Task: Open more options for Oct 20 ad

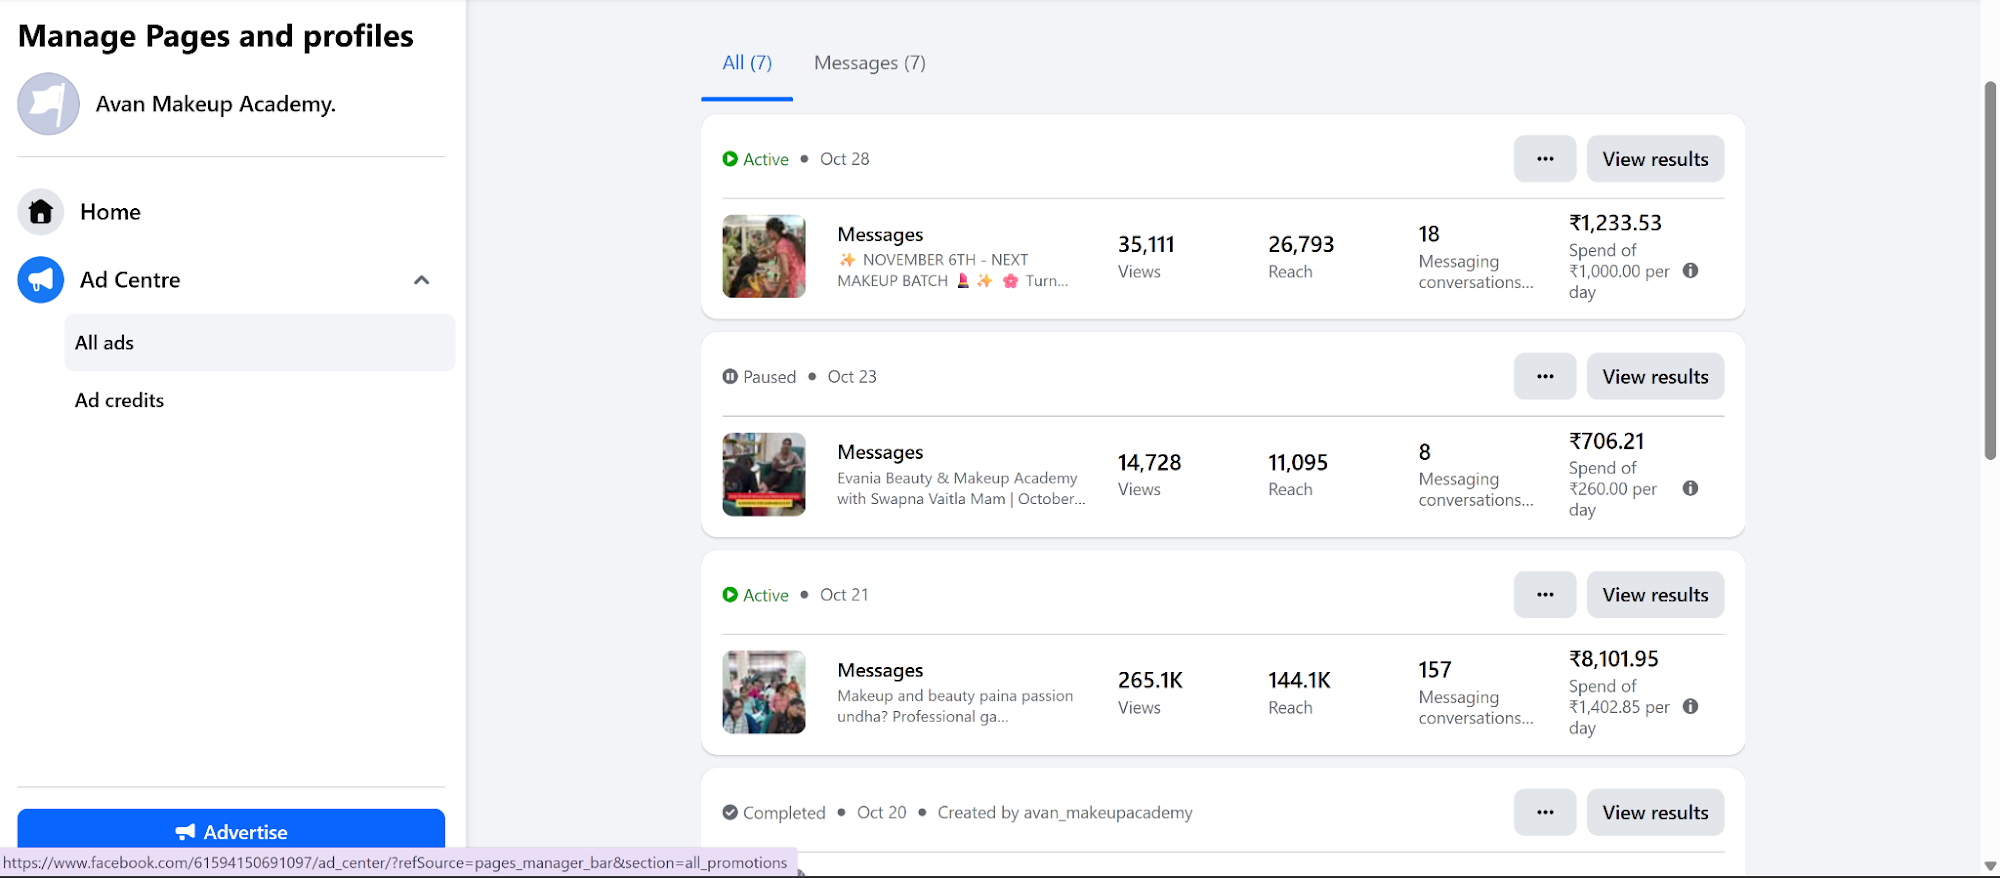Action: tap(1545, 813)
